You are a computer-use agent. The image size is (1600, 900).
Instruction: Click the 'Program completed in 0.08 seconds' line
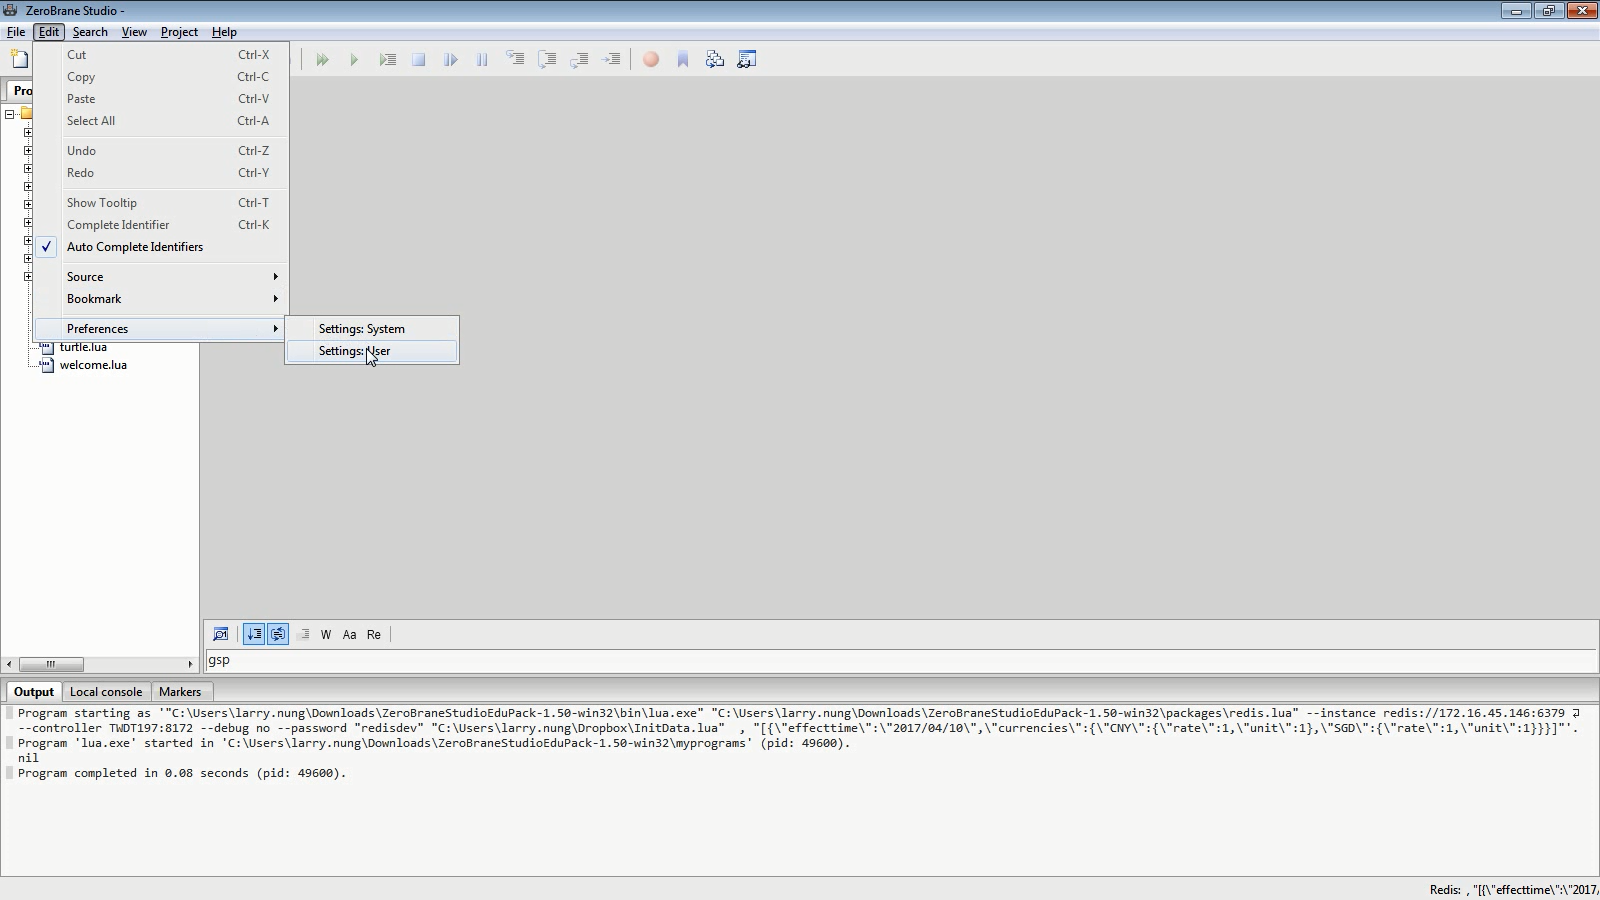click(182, 773)
